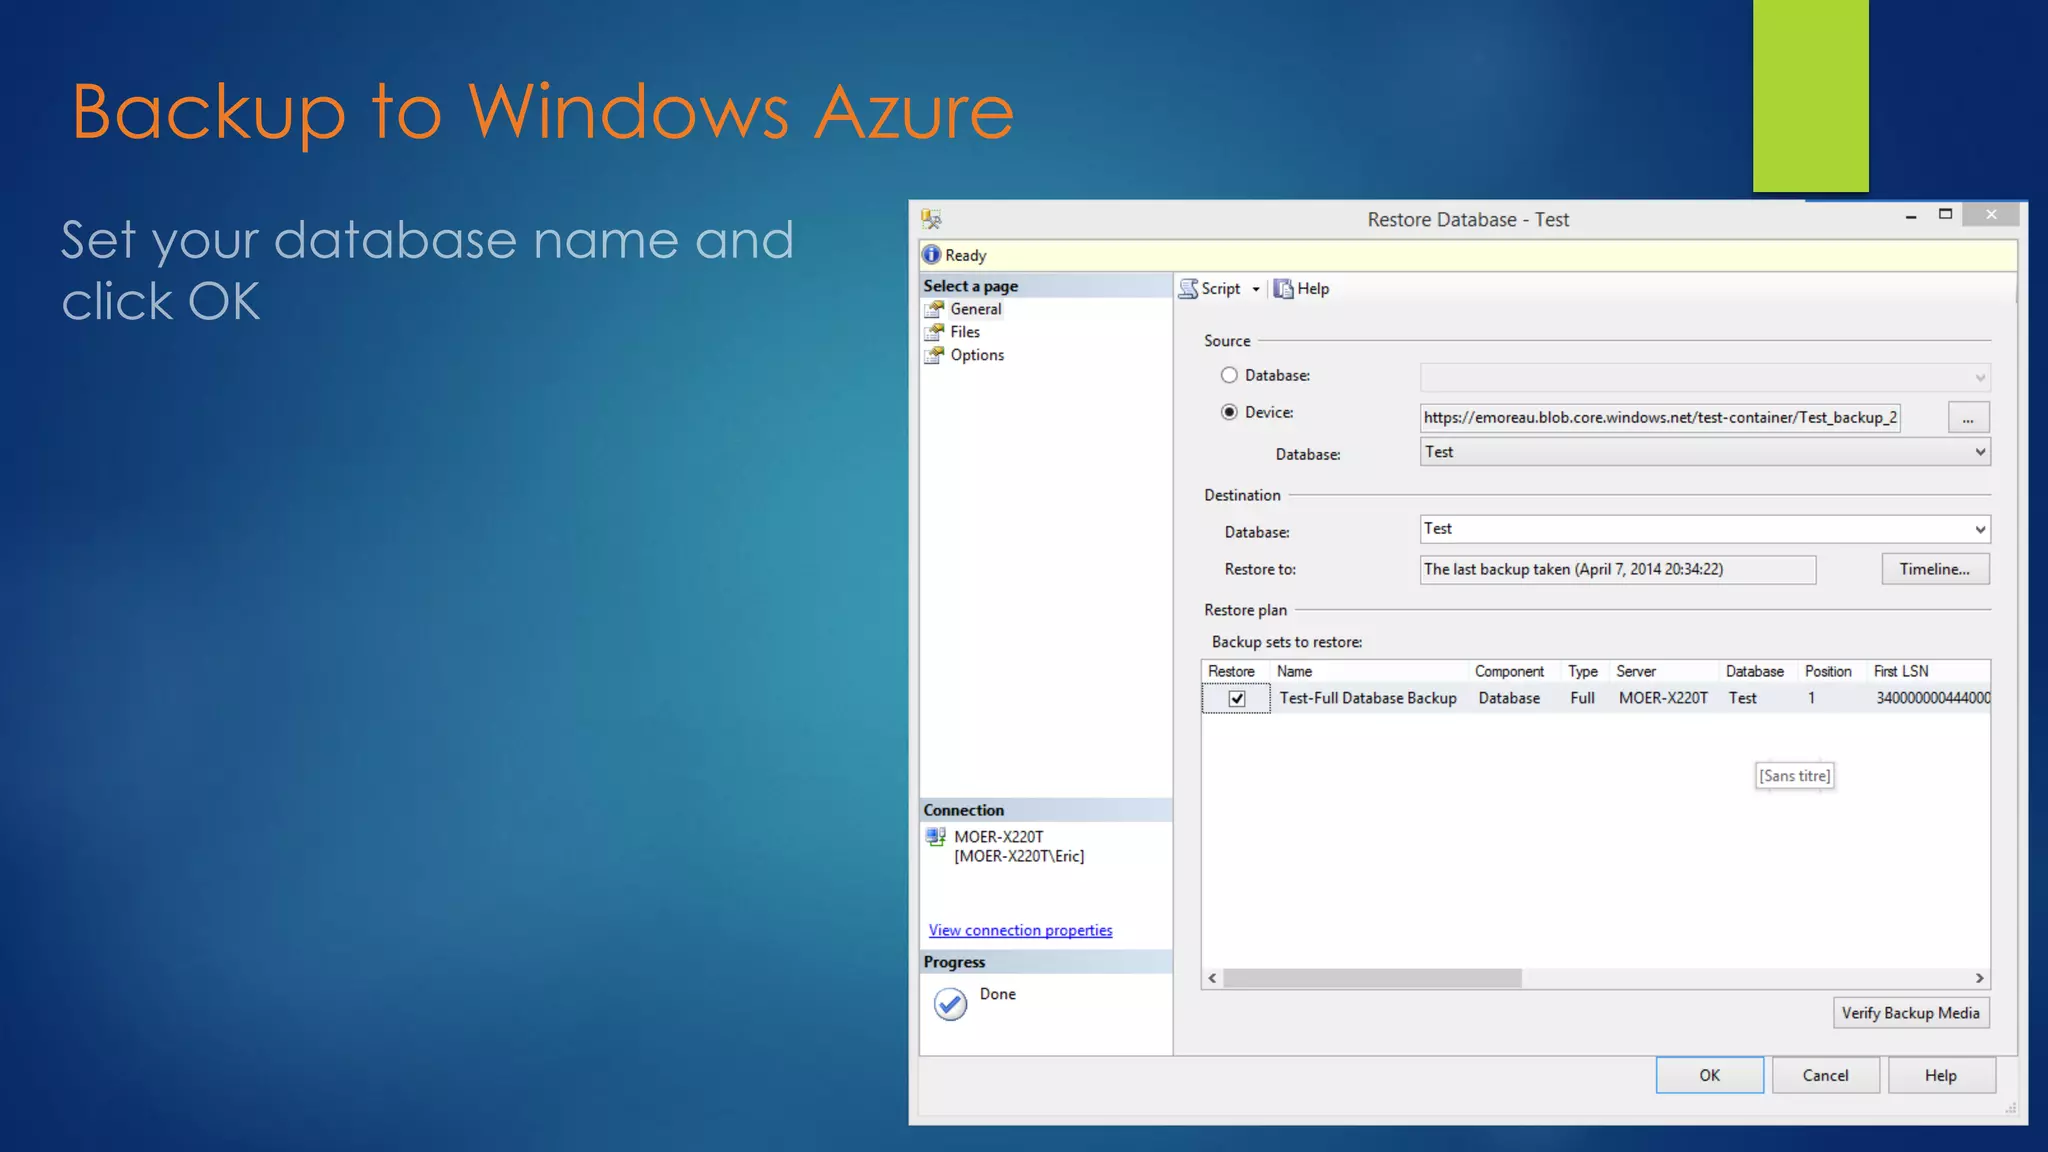Click the First LSN column header
The width and height of the screenshot is (2048, 1152).
click(1928, 671)
